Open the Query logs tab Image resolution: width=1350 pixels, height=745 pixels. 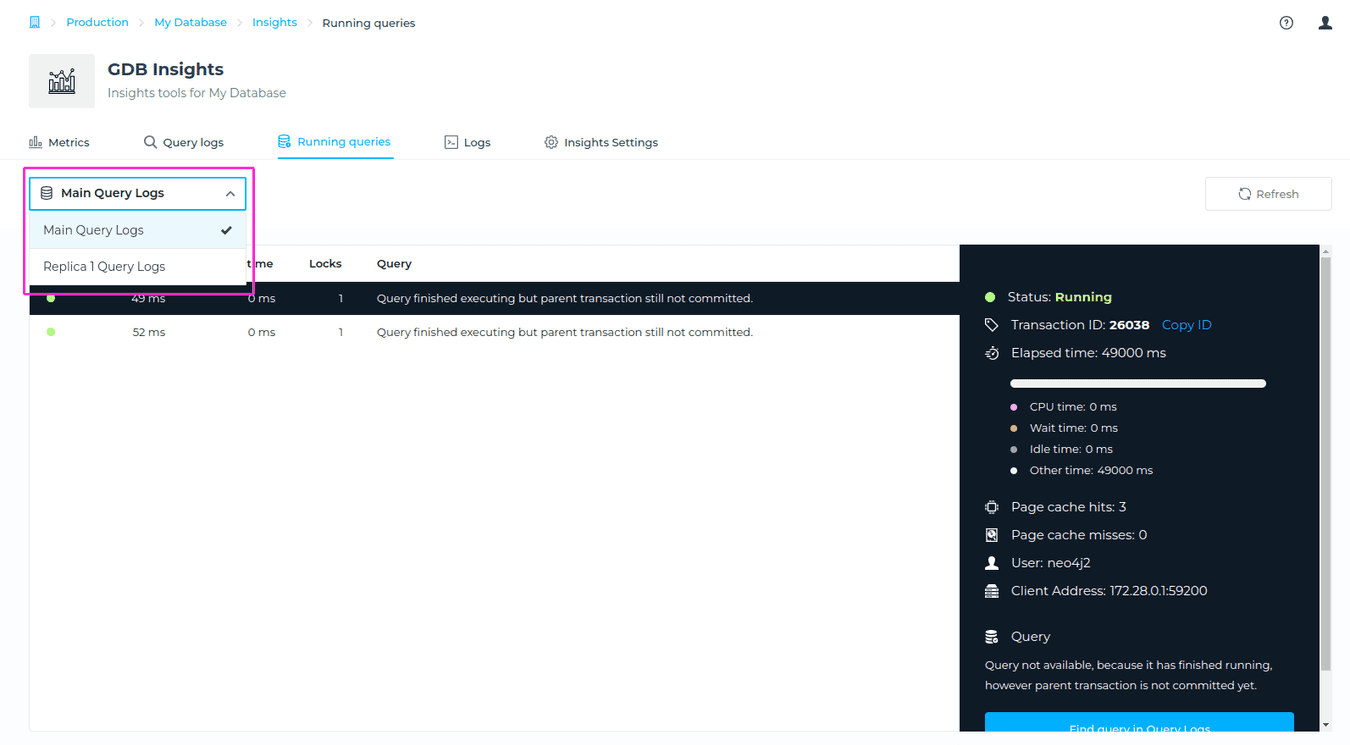coord(193,142)
